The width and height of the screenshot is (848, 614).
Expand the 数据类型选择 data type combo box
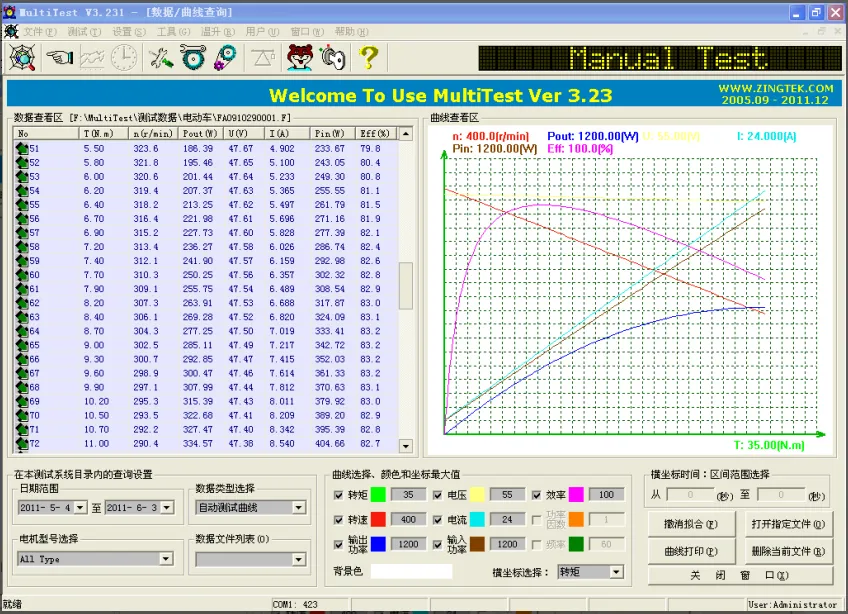click(298, 507)
